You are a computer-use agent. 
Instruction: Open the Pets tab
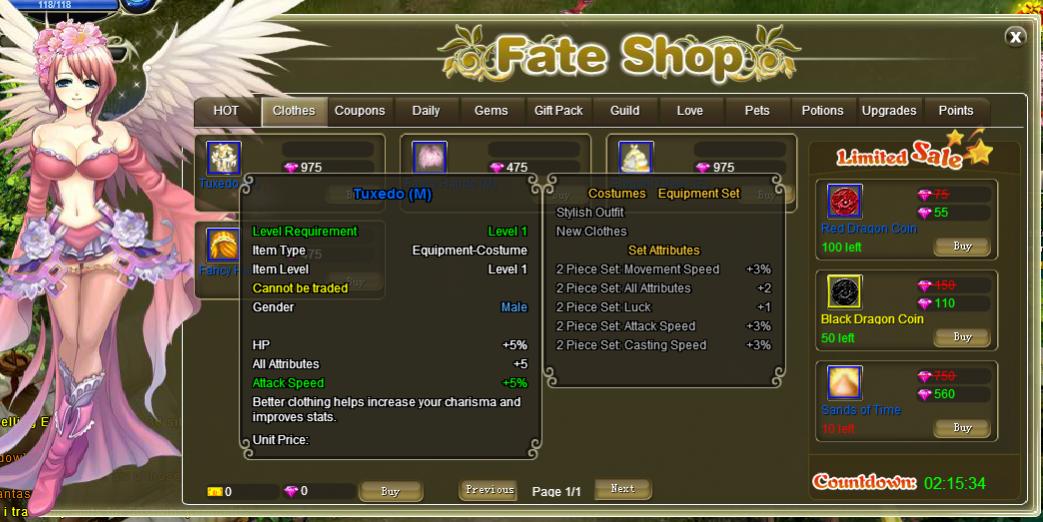[757, 111]
